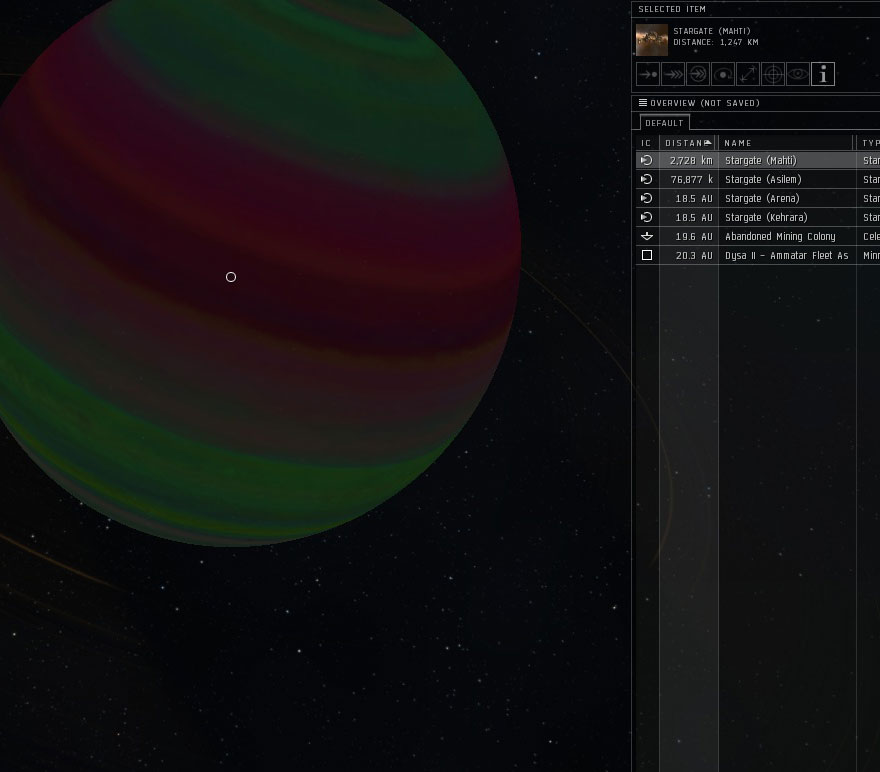880x772 pixels.
Task: Click the 76,877 k distance cell
Action: pos(691,180)
